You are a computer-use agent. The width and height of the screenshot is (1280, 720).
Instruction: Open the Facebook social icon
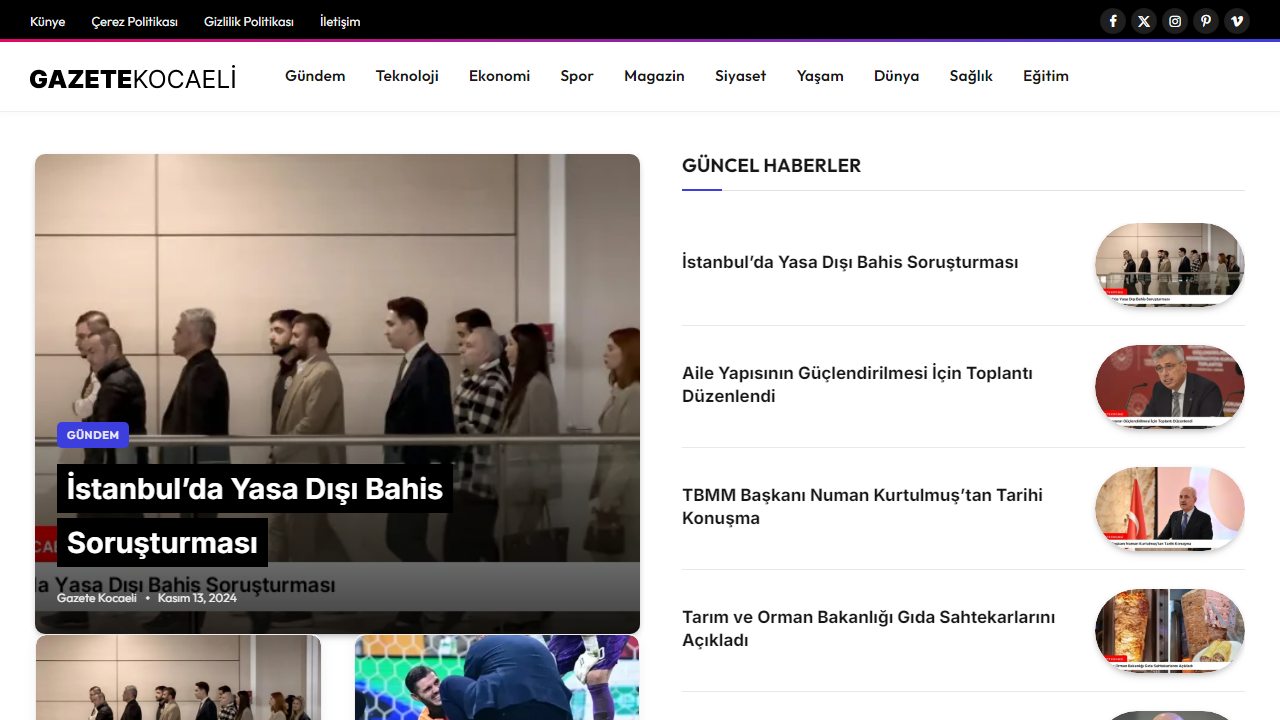point(1113,21)
